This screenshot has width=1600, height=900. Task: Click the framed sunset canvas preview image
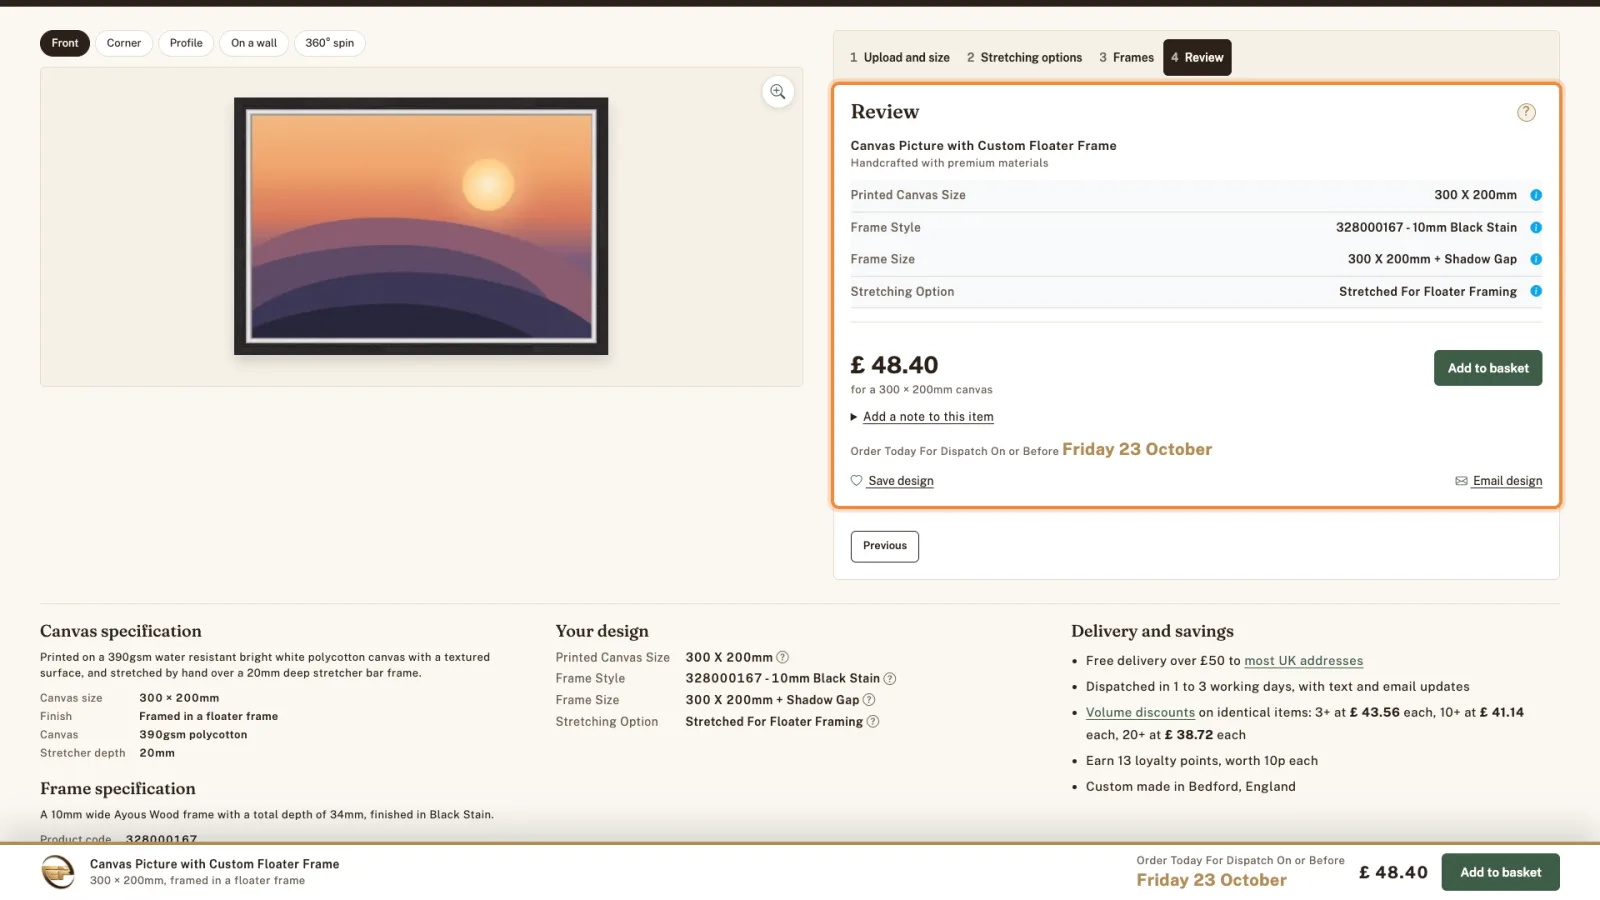click(421, 226)
